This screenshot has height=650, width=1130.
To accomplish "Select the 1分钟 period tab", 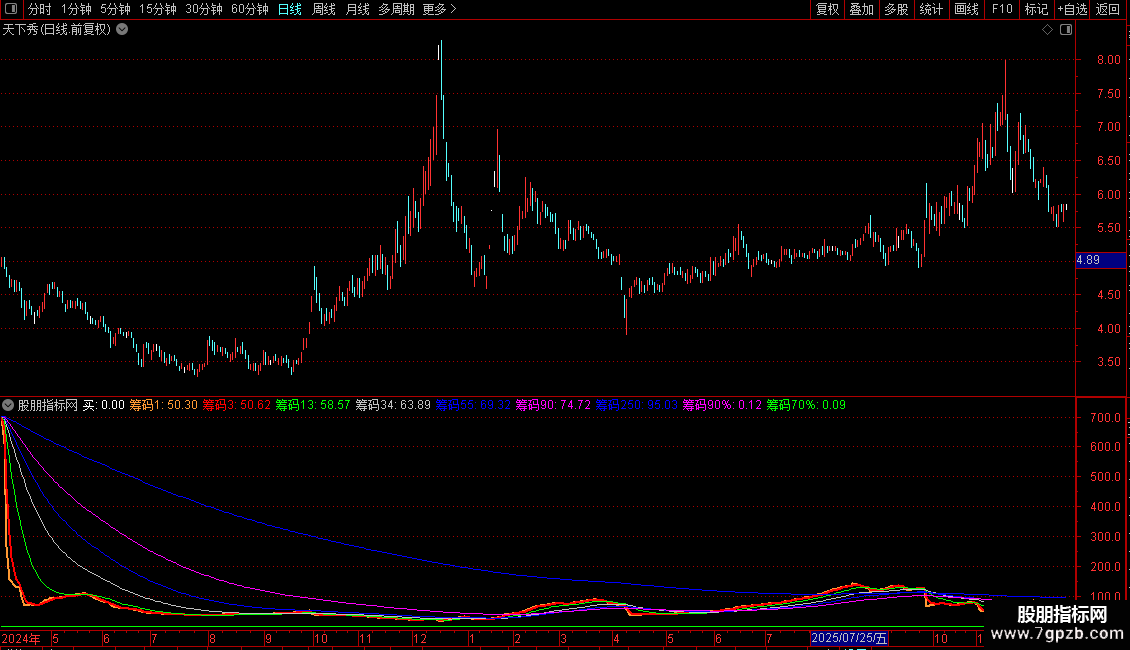I will (76, 9).
